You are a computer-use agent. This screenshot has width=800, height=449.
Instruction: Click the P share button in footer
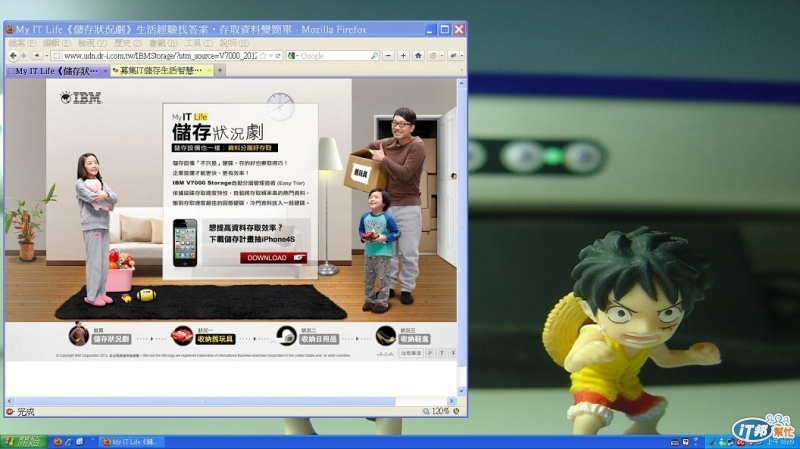coord(430,353)
